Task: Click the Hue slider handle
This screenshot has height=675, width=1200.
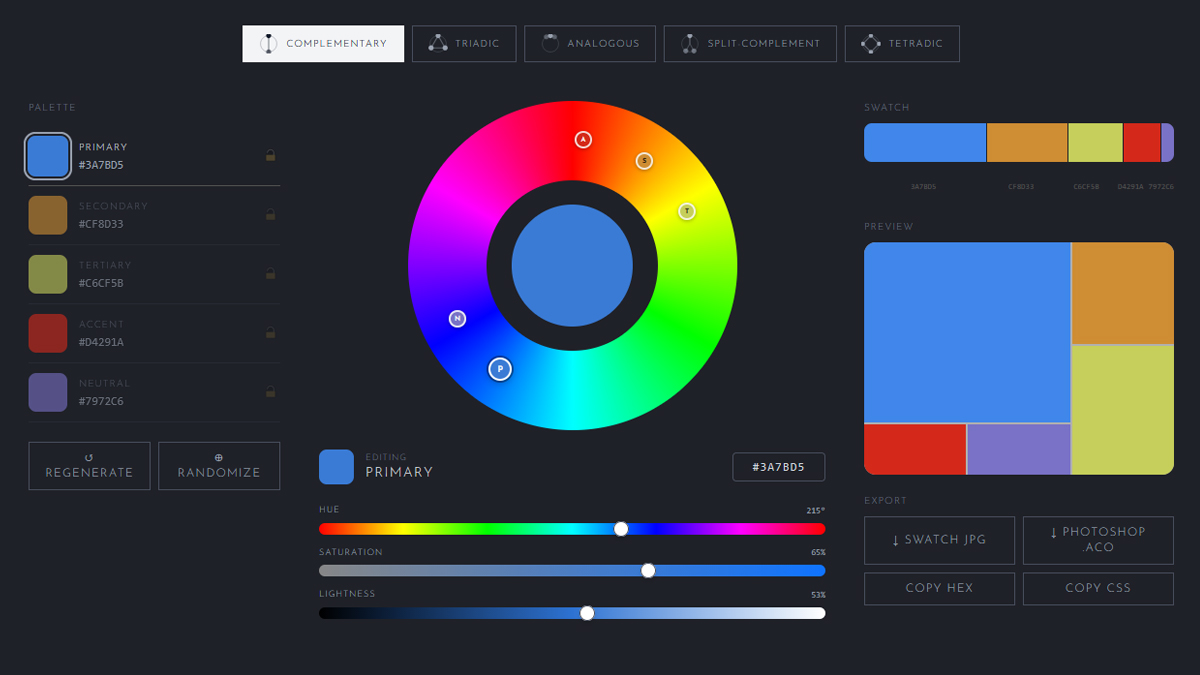Action: pos(622,528)
